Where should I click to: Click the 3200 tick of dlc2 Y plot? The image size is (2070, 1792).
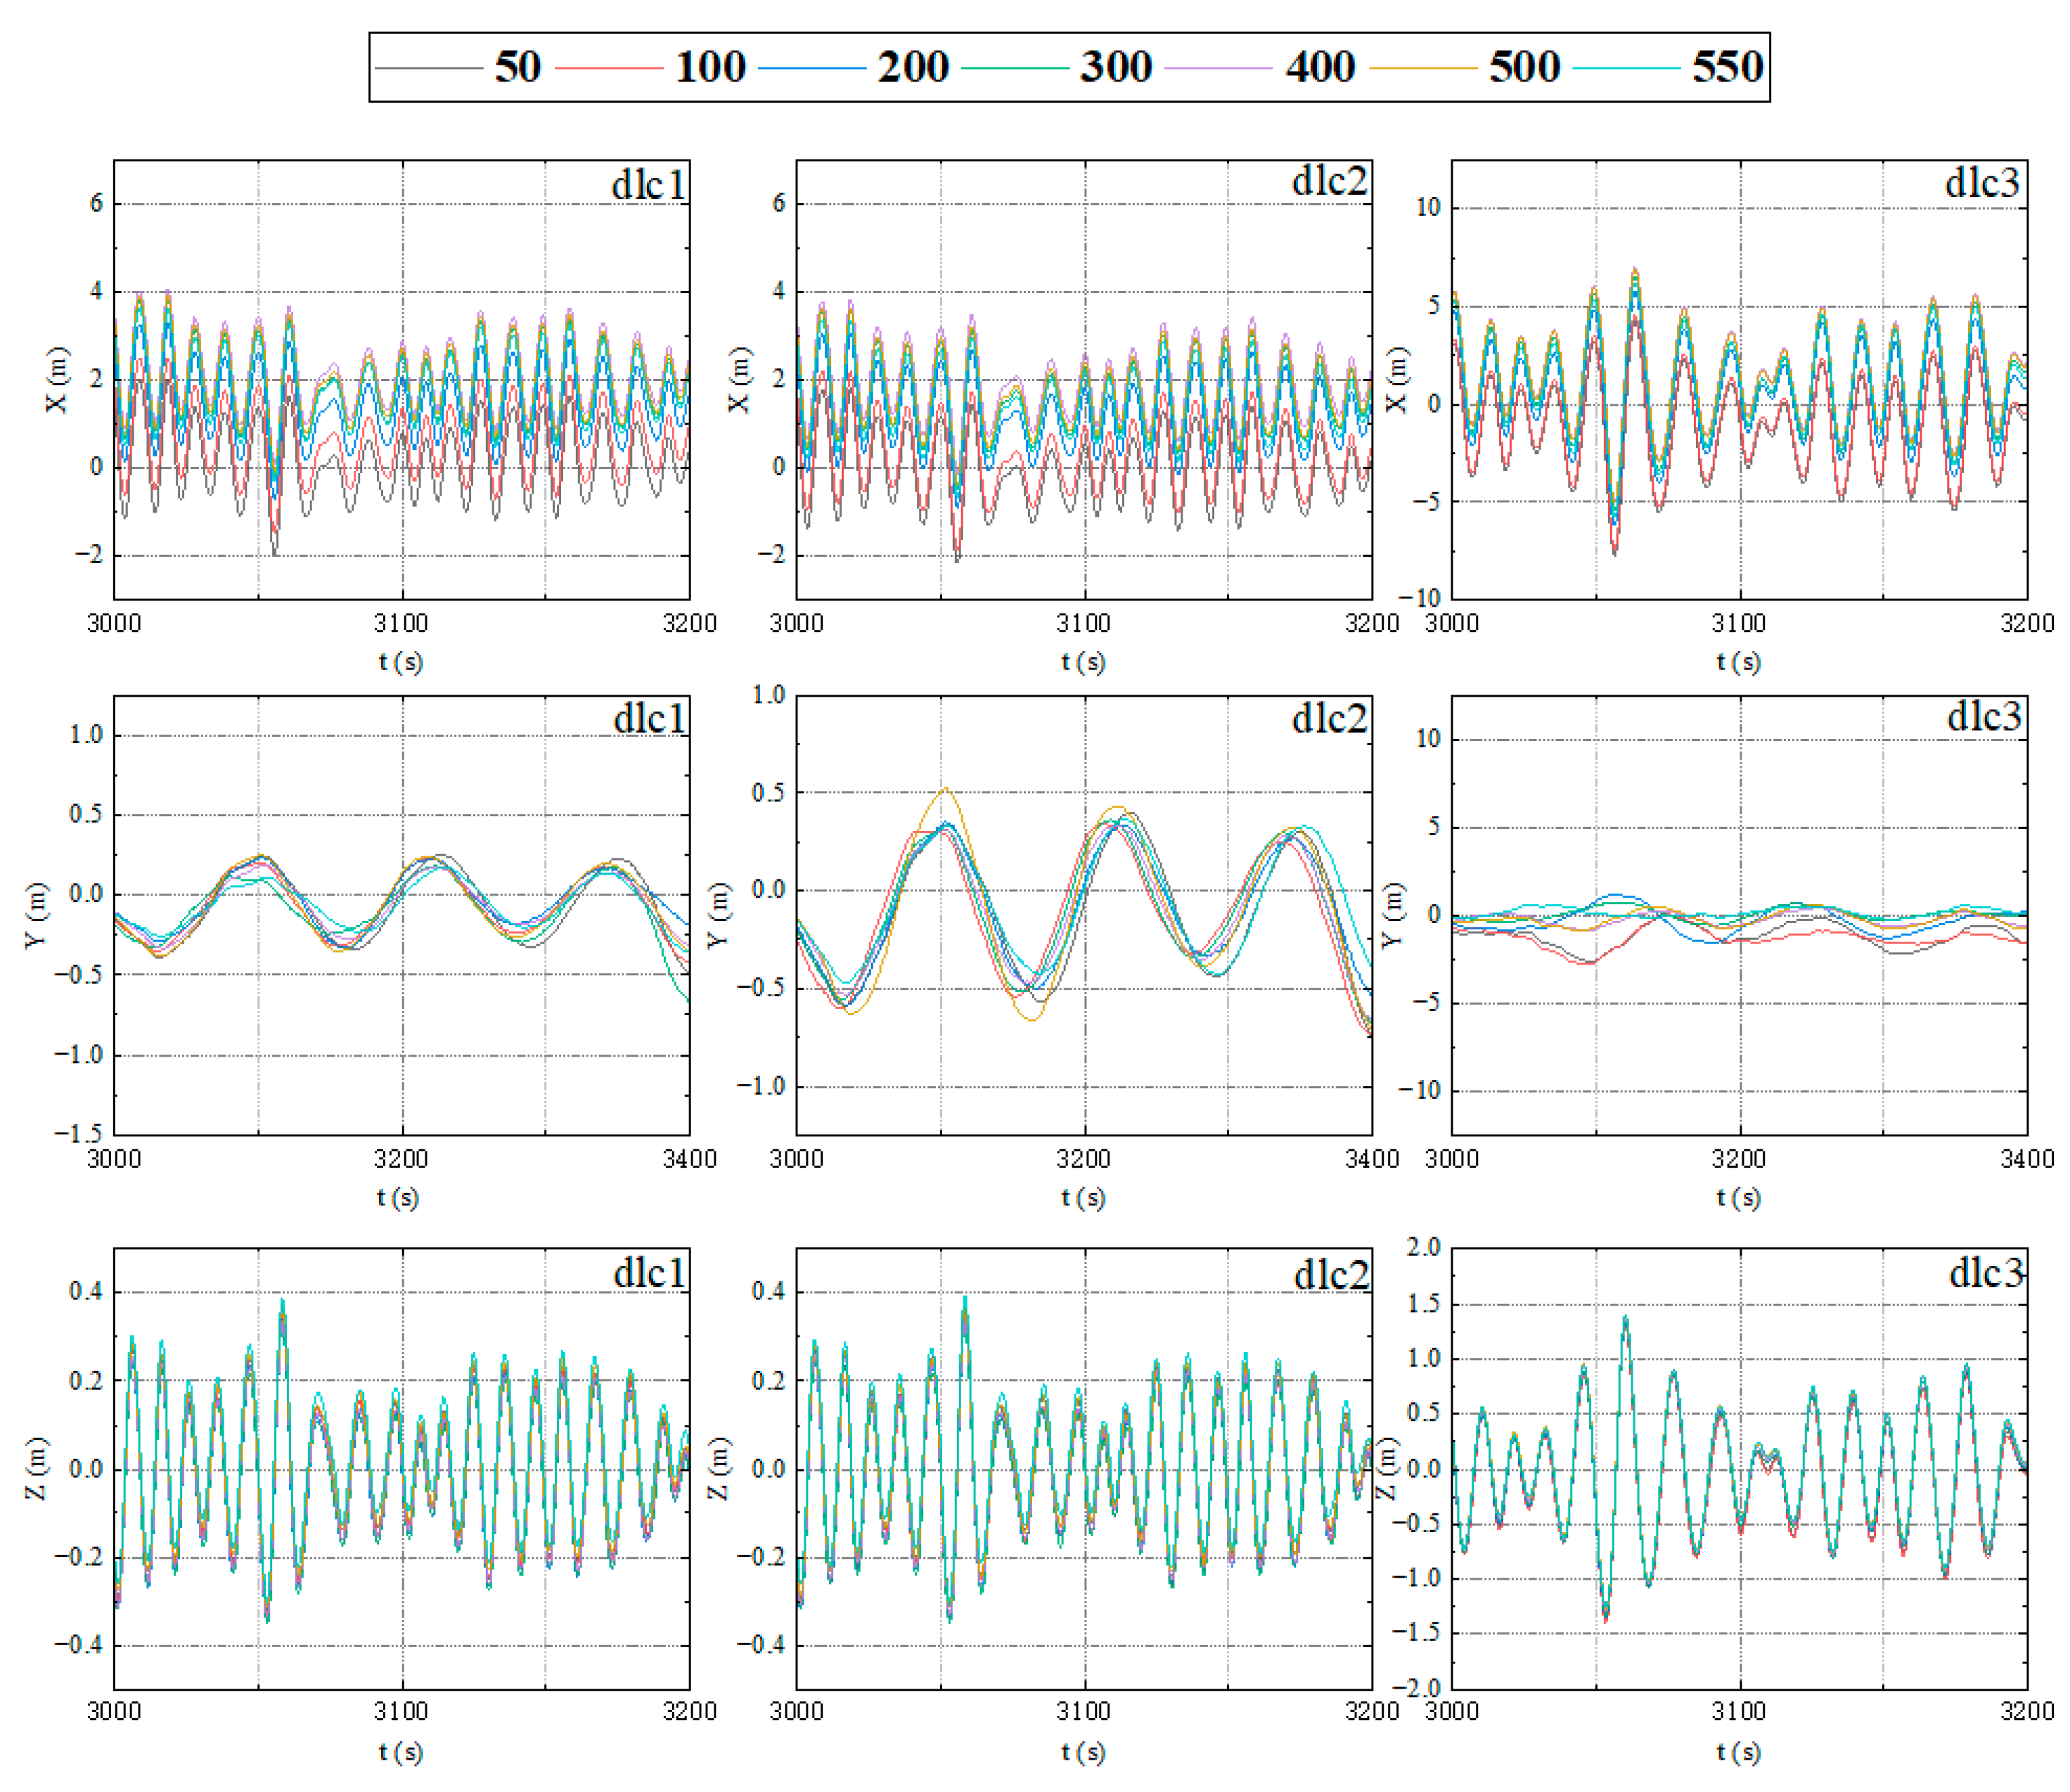1084,1160
